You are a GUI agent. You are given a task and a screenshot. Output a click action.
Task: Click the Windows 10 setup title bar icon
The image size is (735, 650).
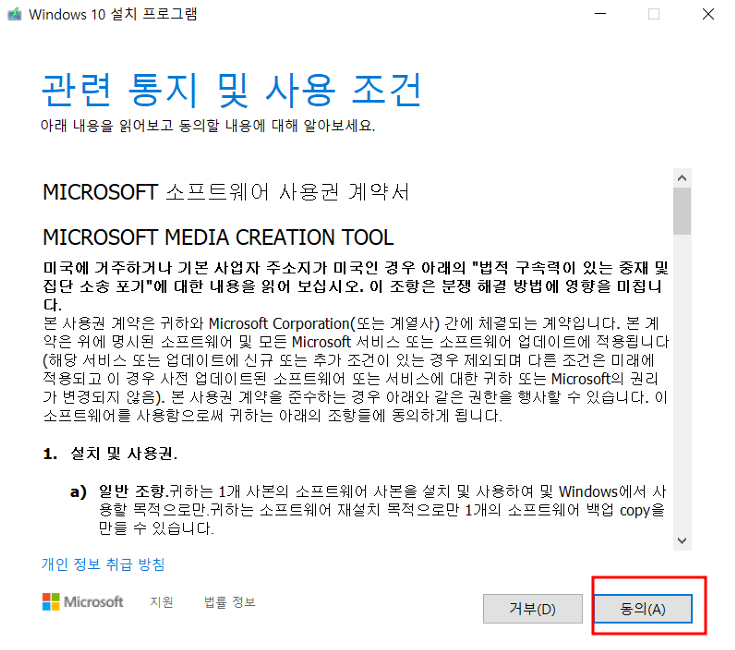(x=15, y=14)
